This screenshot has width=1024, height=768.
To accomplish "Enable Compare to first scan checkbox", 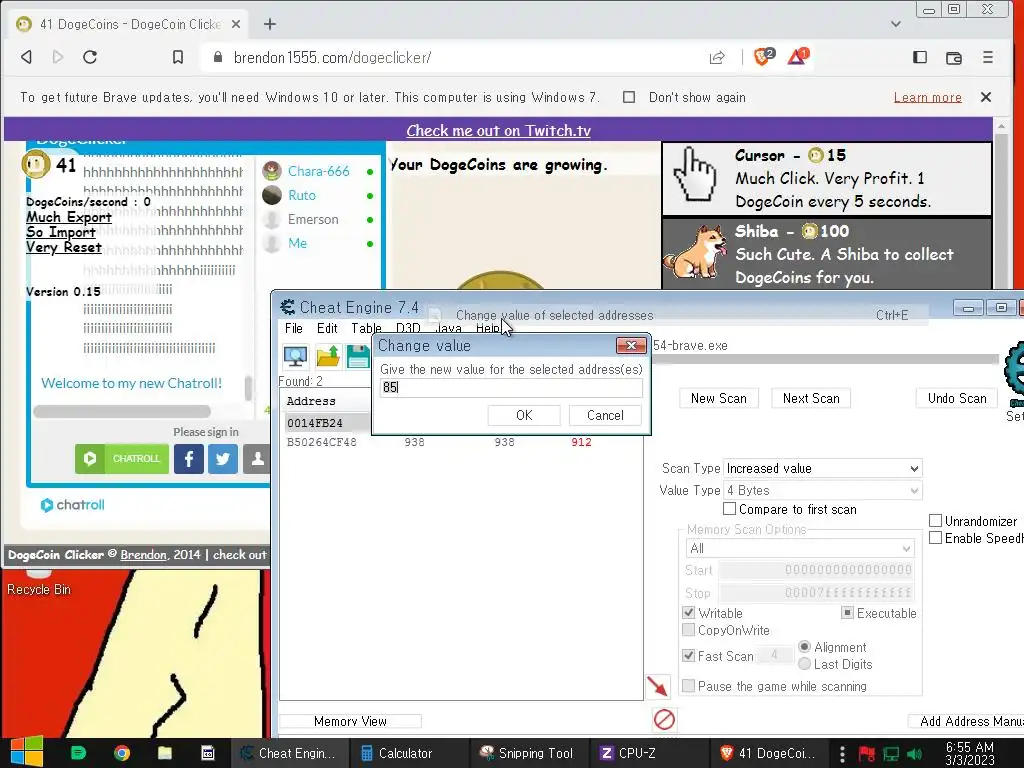I will tap(730, 509).
